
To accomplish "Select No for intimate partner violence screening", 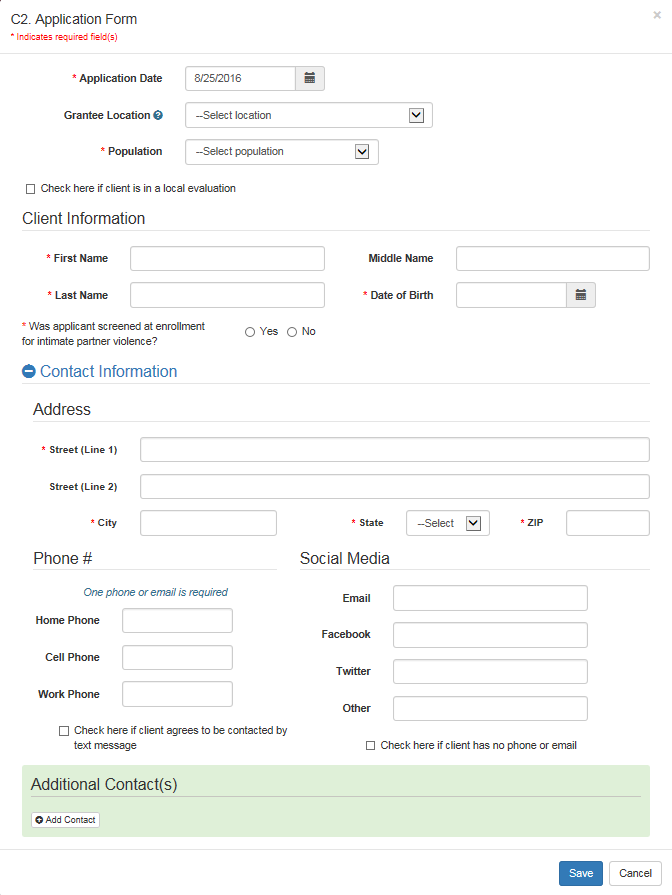I will click(292, 332).
